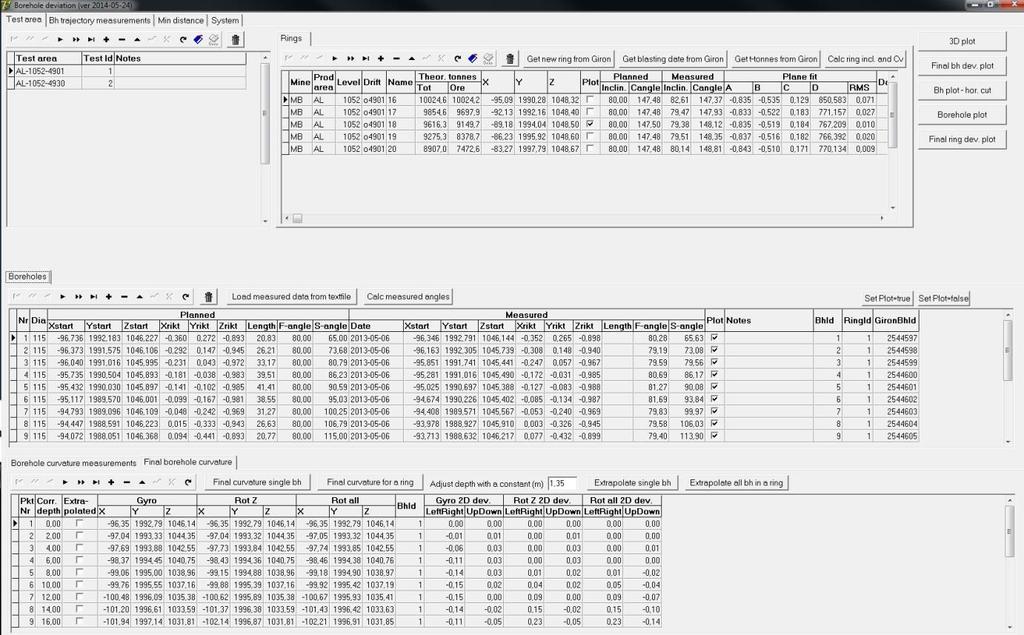The height and width of the screenshot is (635, 1024).
Task: Select the Rings tab
Action: click(291, 39)
